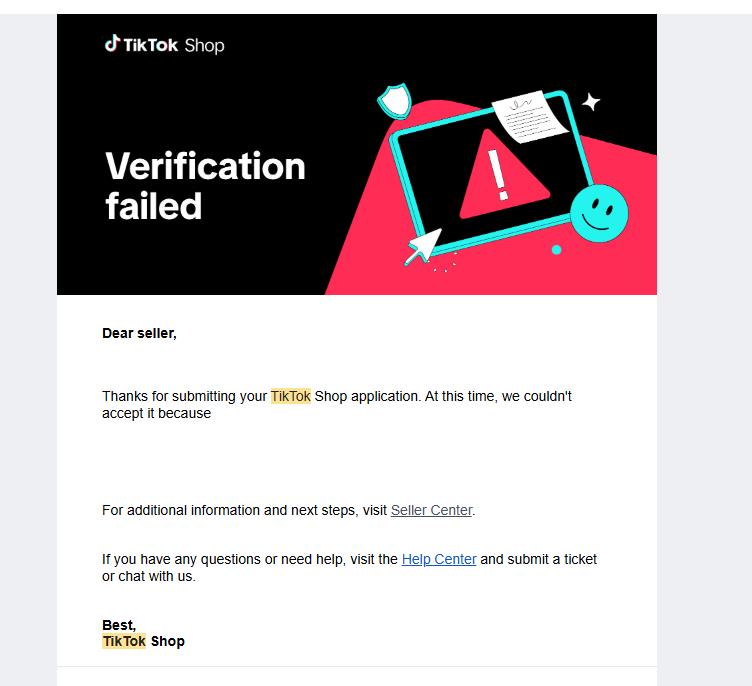Click the white cursor arrow illustration
Screen dimensions: 752x686
pyautogui.click(x=422, y=245)
